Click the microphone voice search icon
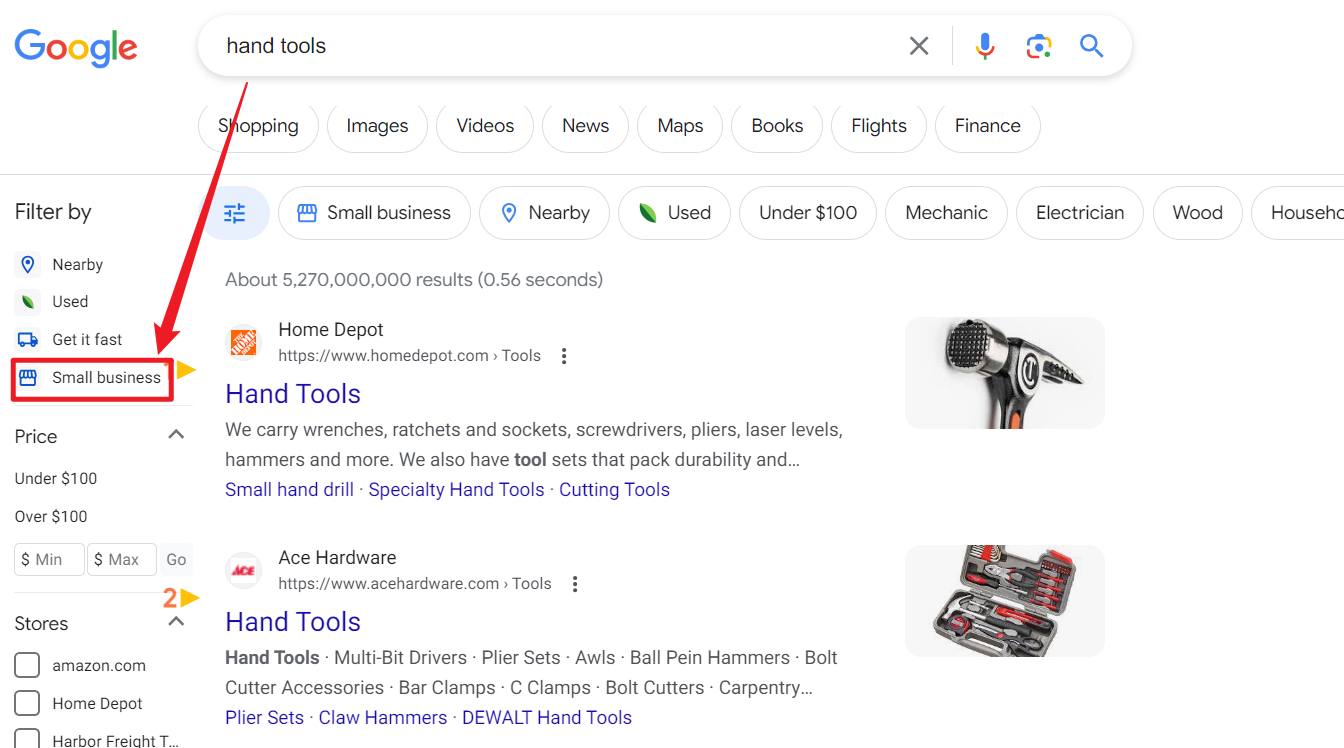1344x748 pixels. tap(985, 46)
